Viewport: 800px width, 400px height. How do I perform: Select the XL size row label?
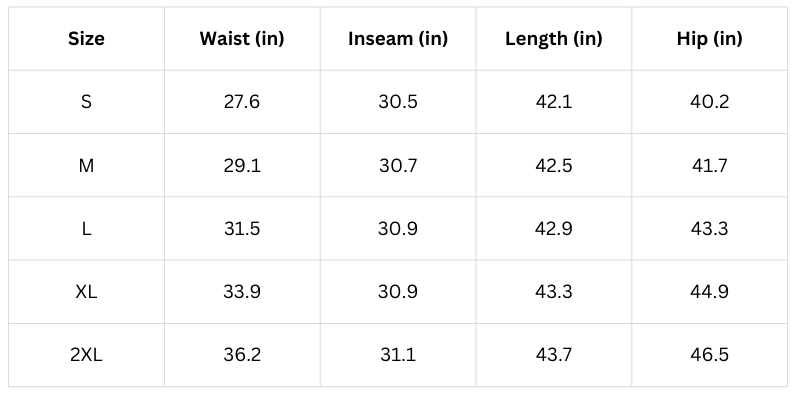(x=86, y=292)
